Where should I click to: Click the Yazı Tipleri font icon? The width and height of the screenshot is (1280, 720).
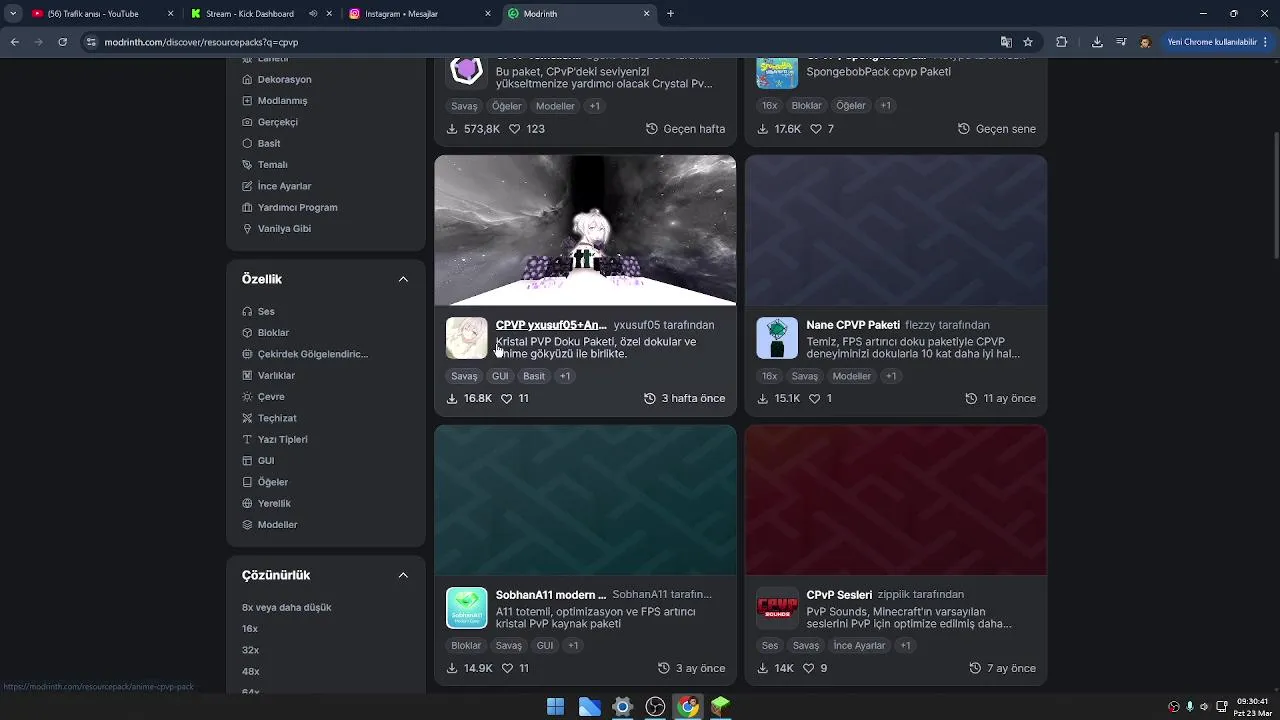tap(247, 439)
